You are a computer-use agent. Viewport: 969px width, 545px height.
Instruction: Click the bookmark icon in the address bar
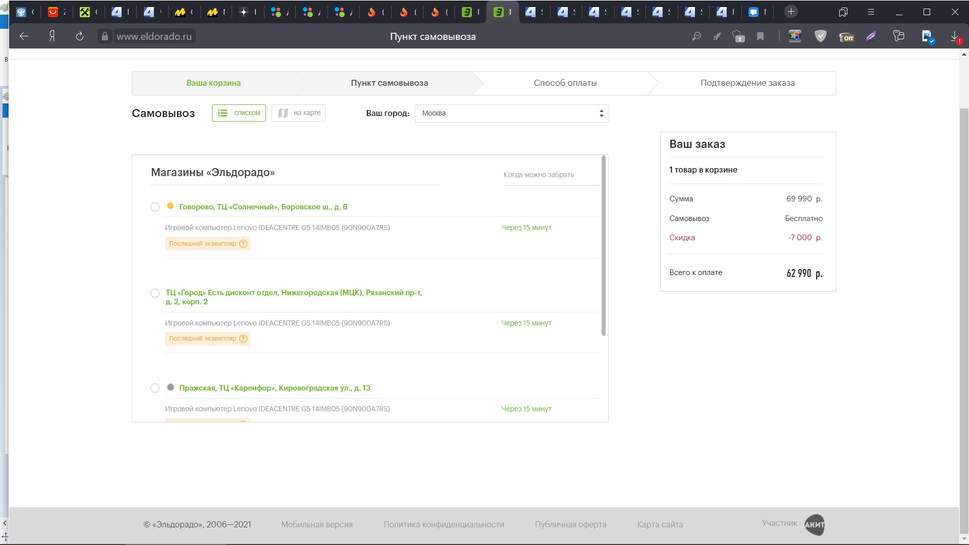point(760,36)
